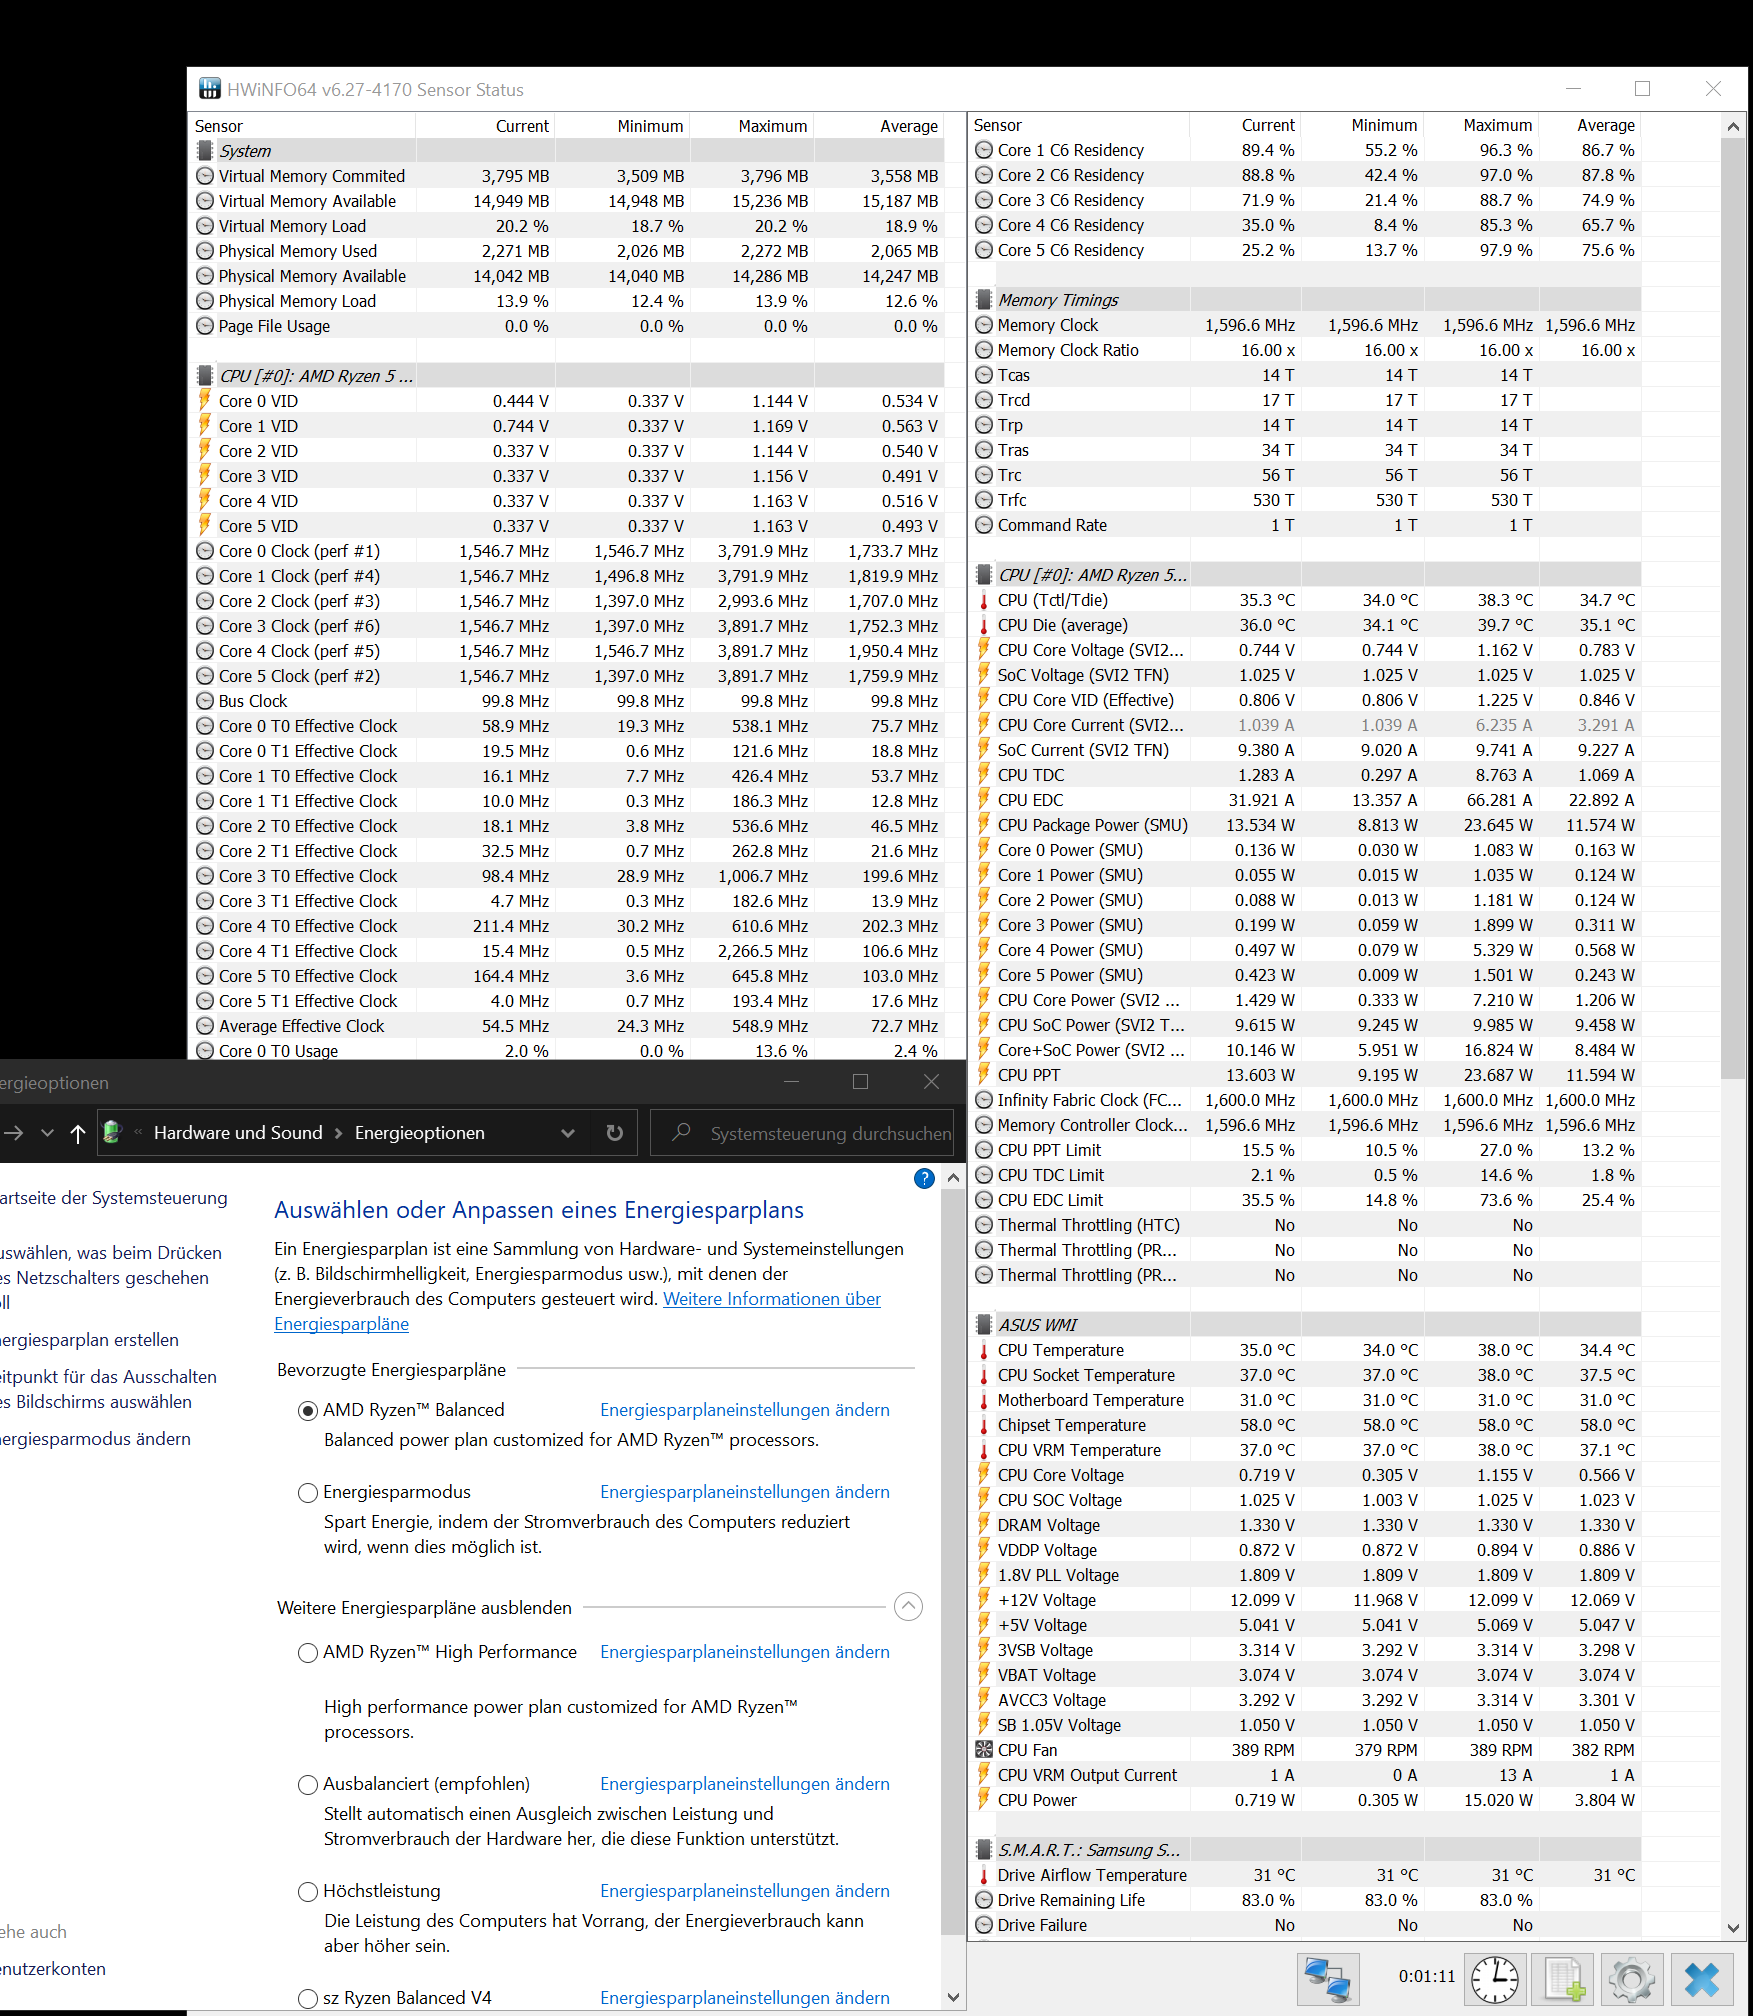Screen dimensions: 1753x2016
Task: Click the HWiNFO64 title bar app icon
Action: (x=209, y=89)
